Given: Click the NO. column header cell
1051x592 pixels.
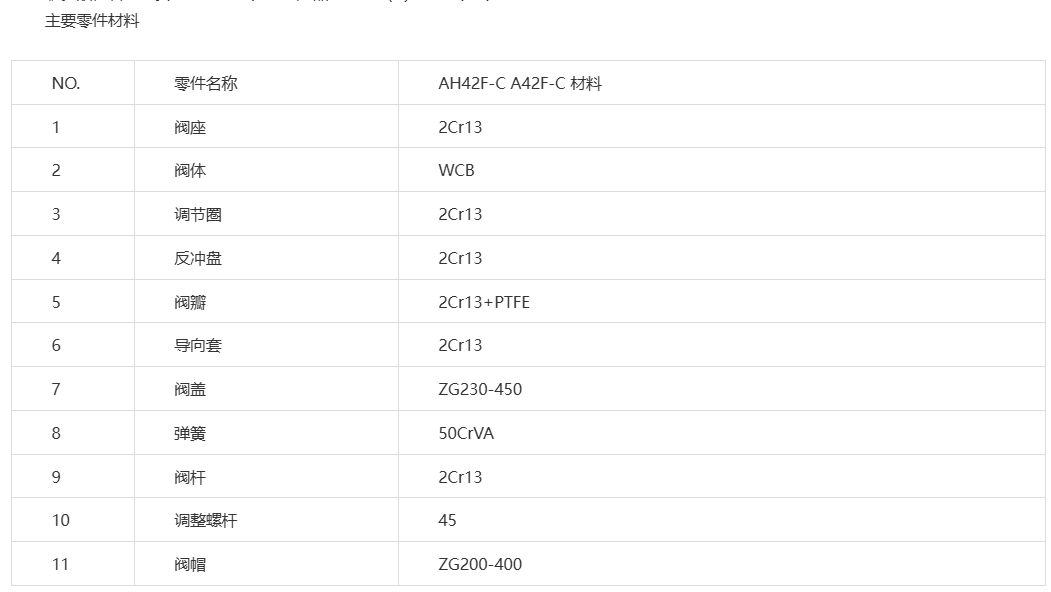Looking at the screenshot, I should pyautogui.click(x=72, y=83).
